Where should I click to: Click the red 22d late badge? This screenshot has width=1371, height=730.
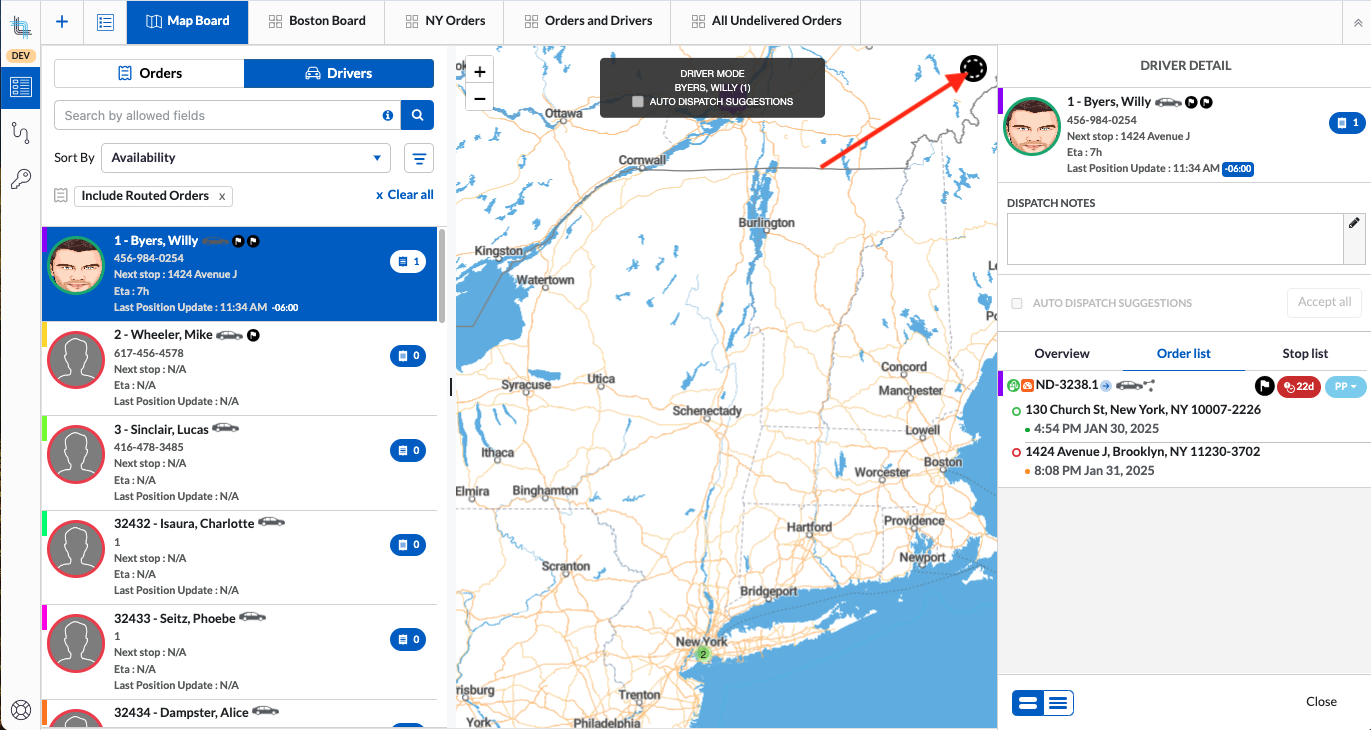[x=1299, y=386]
